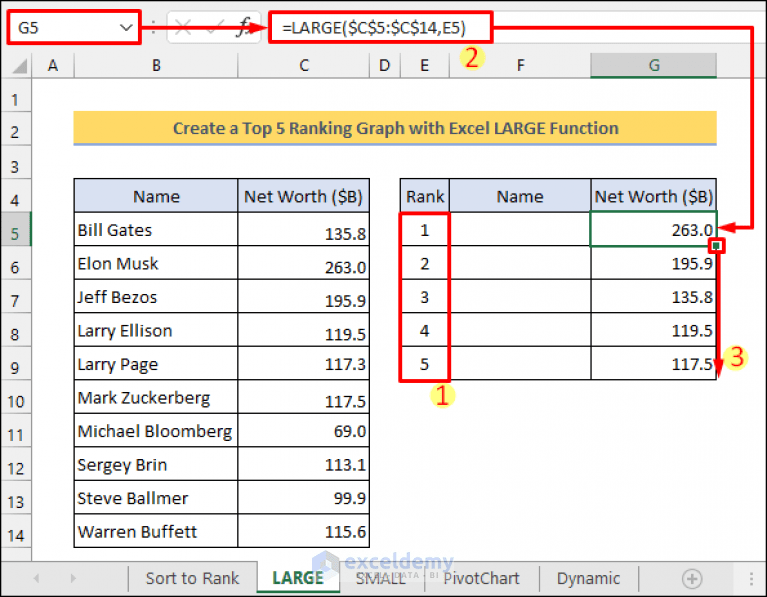Click the rank 5 cell
767x597 pixels.
pyautogui.click(x=425, y=364)
